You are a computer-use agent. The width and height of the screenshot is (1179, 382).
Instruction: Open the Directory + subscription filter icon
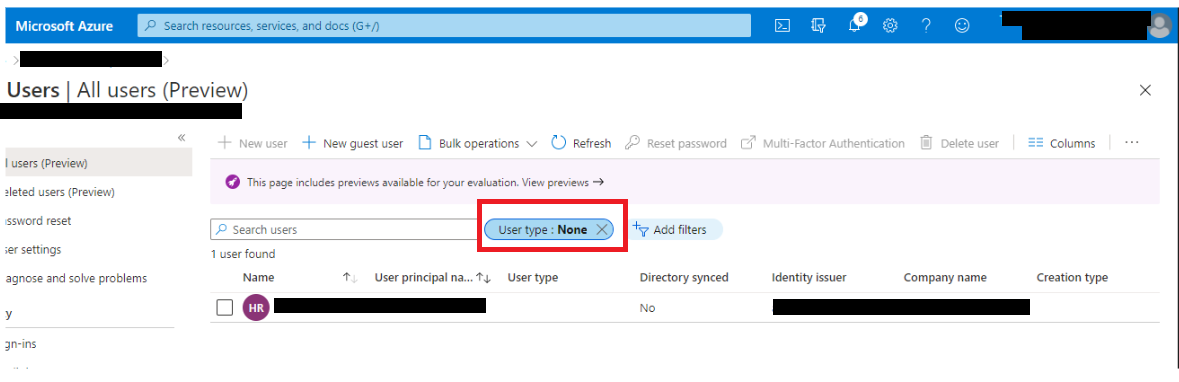point(819,26)
